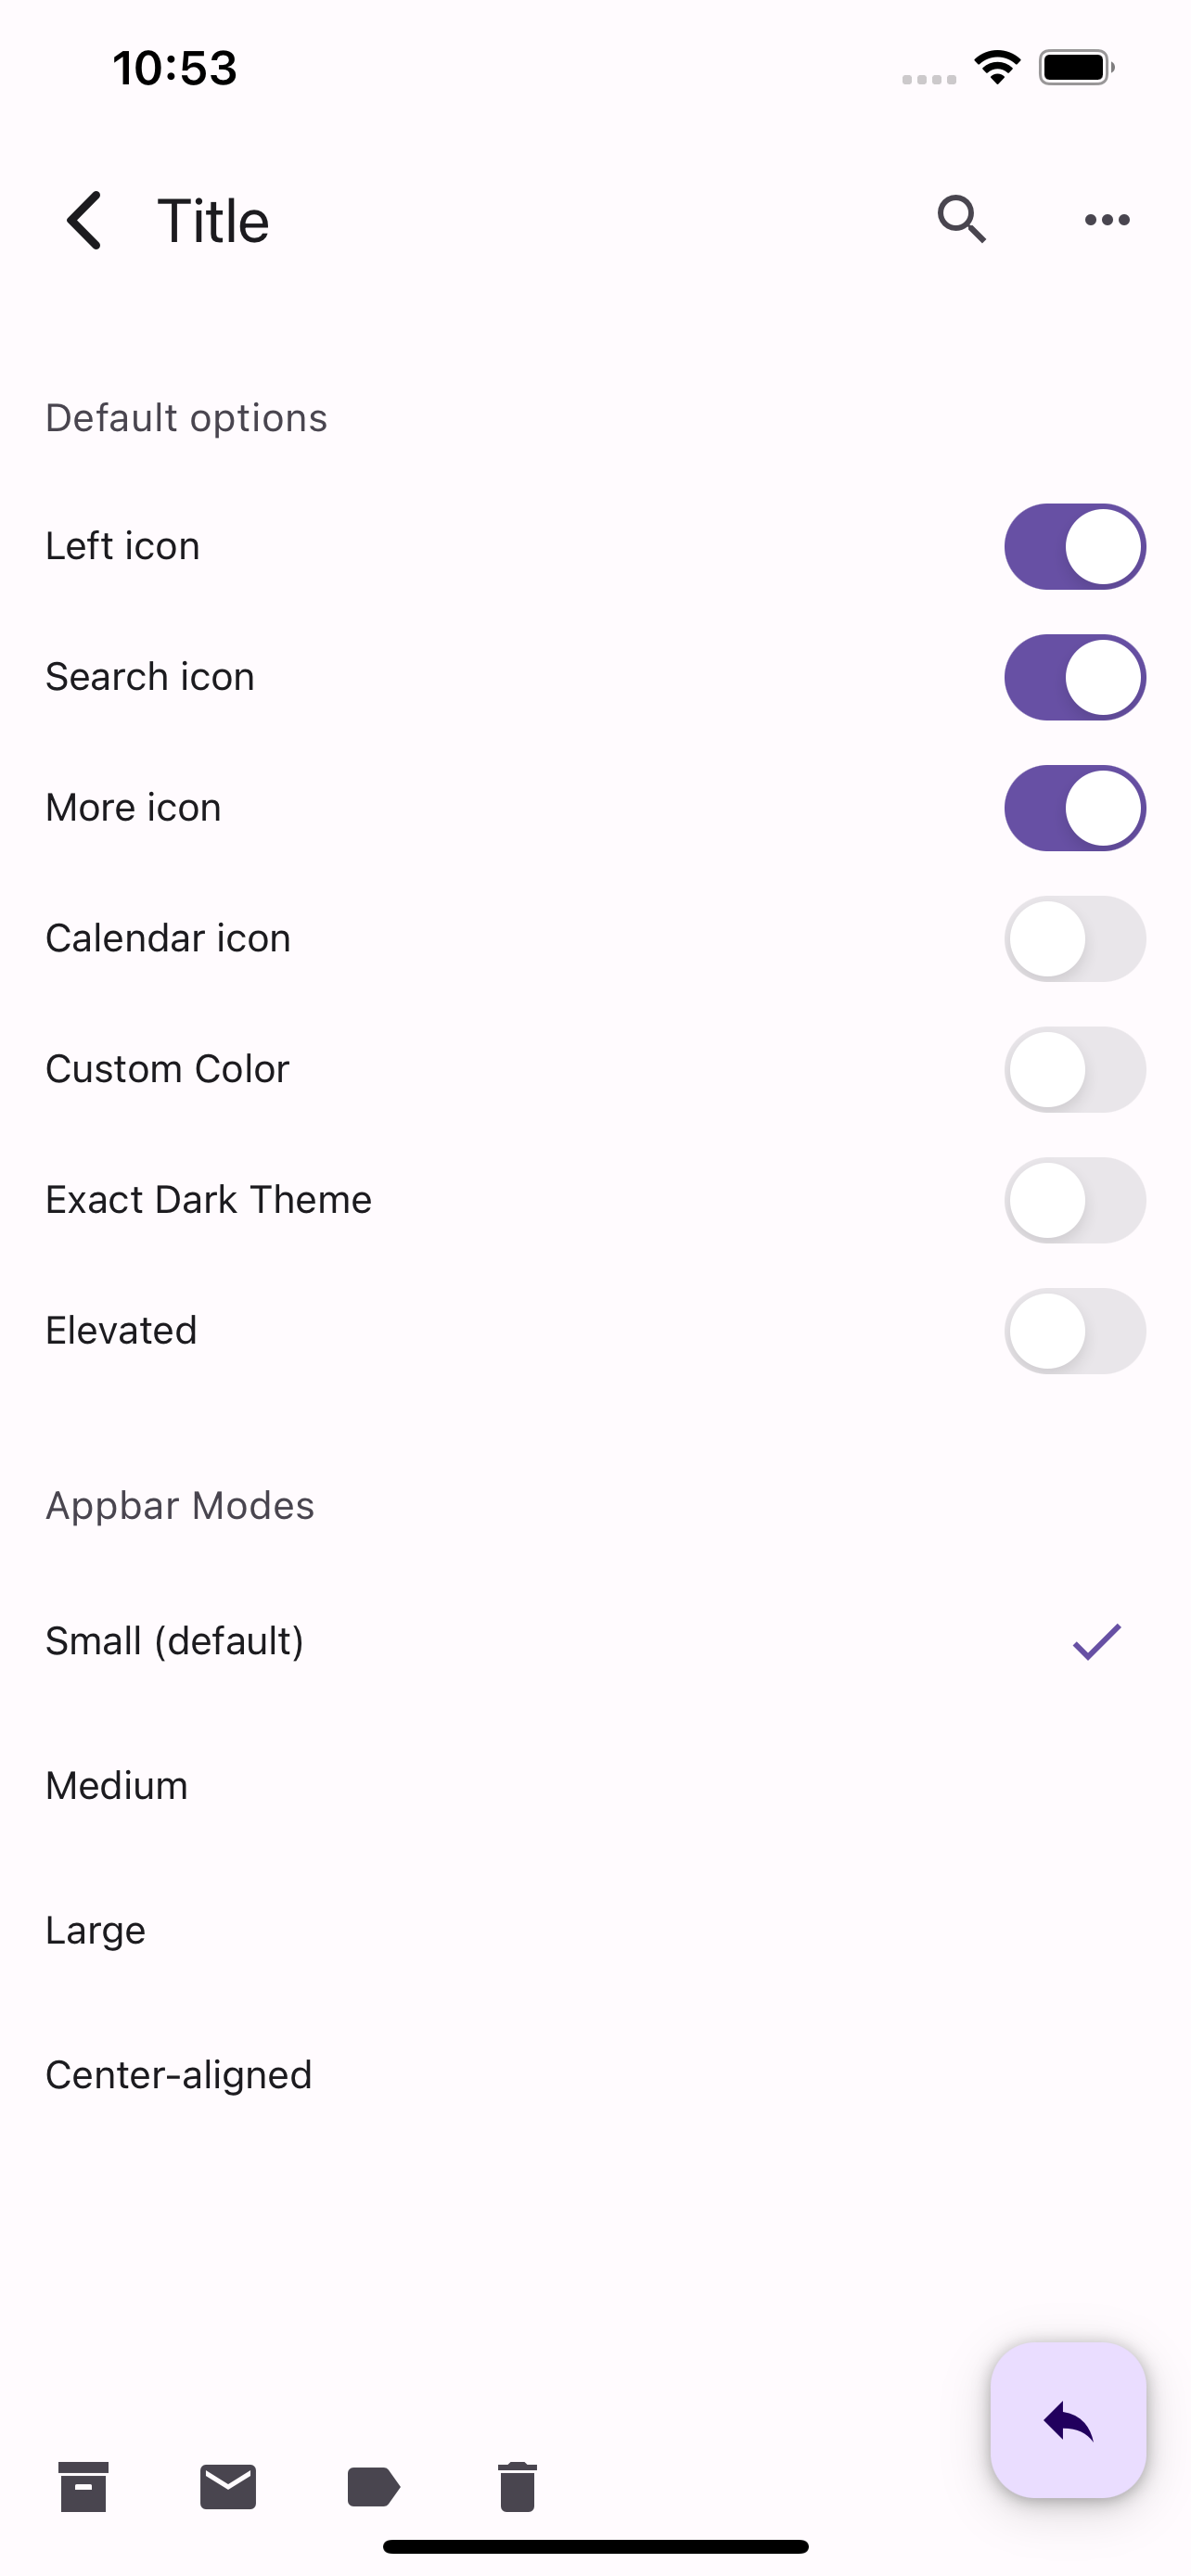The image size is (1191, 2576).
Task: Enable Exact Dark Theme switch
Action: (x=1075, y=1200)
